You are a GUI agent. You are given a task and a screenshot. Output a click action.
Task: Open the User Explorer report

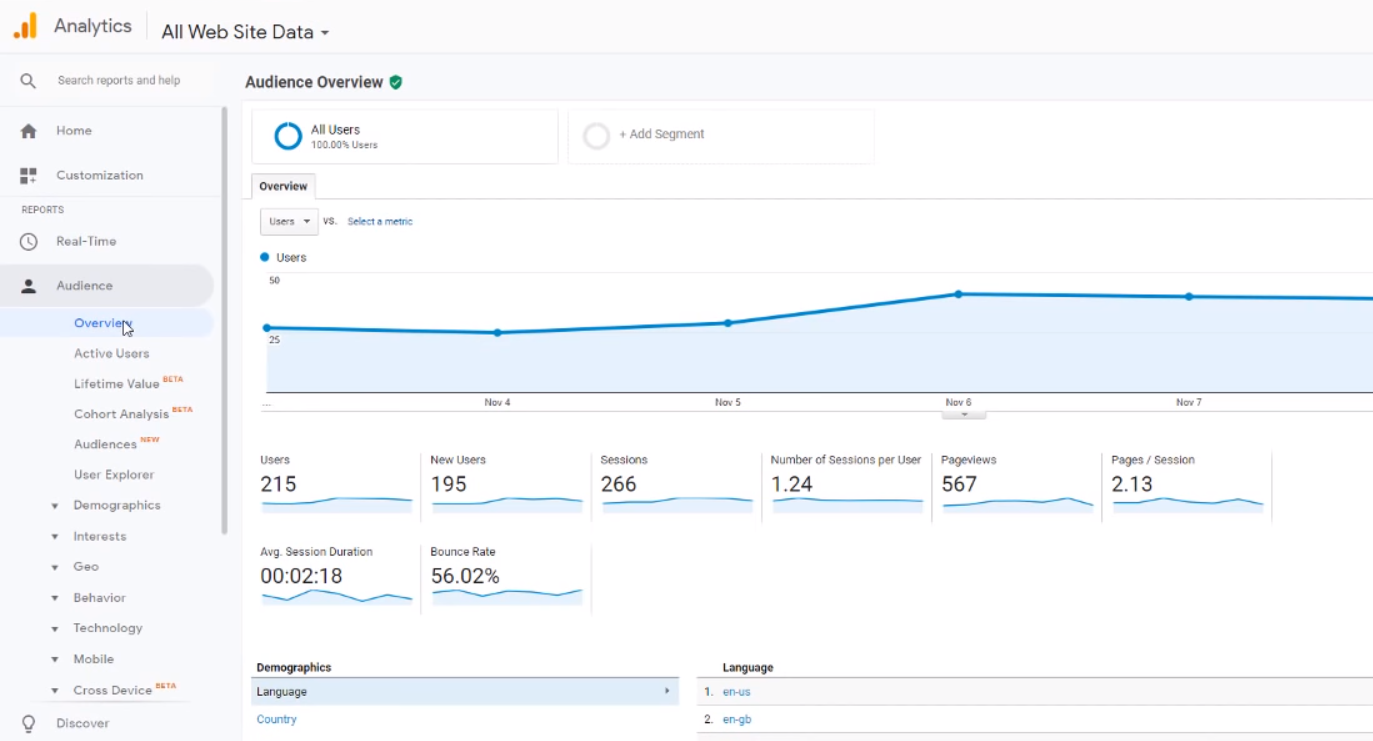114,475
